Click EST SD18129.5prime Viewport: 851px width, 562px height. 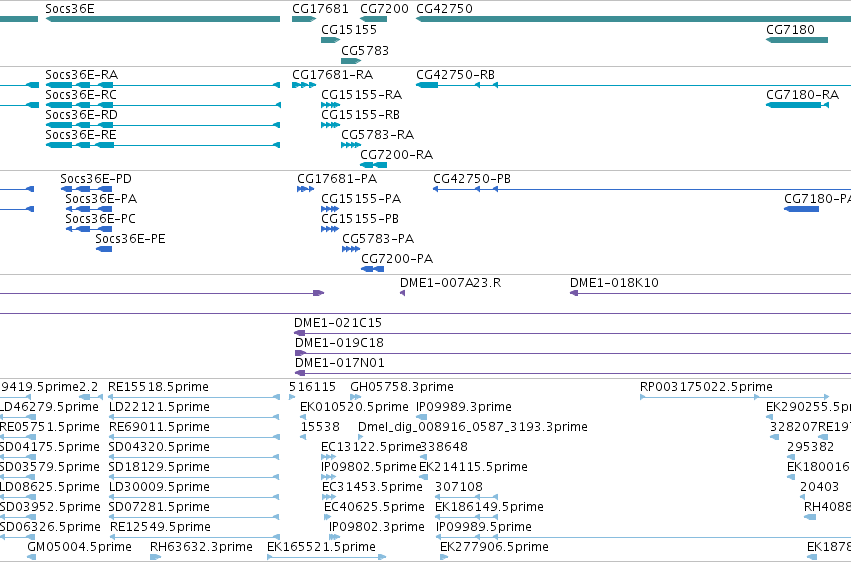194,477
